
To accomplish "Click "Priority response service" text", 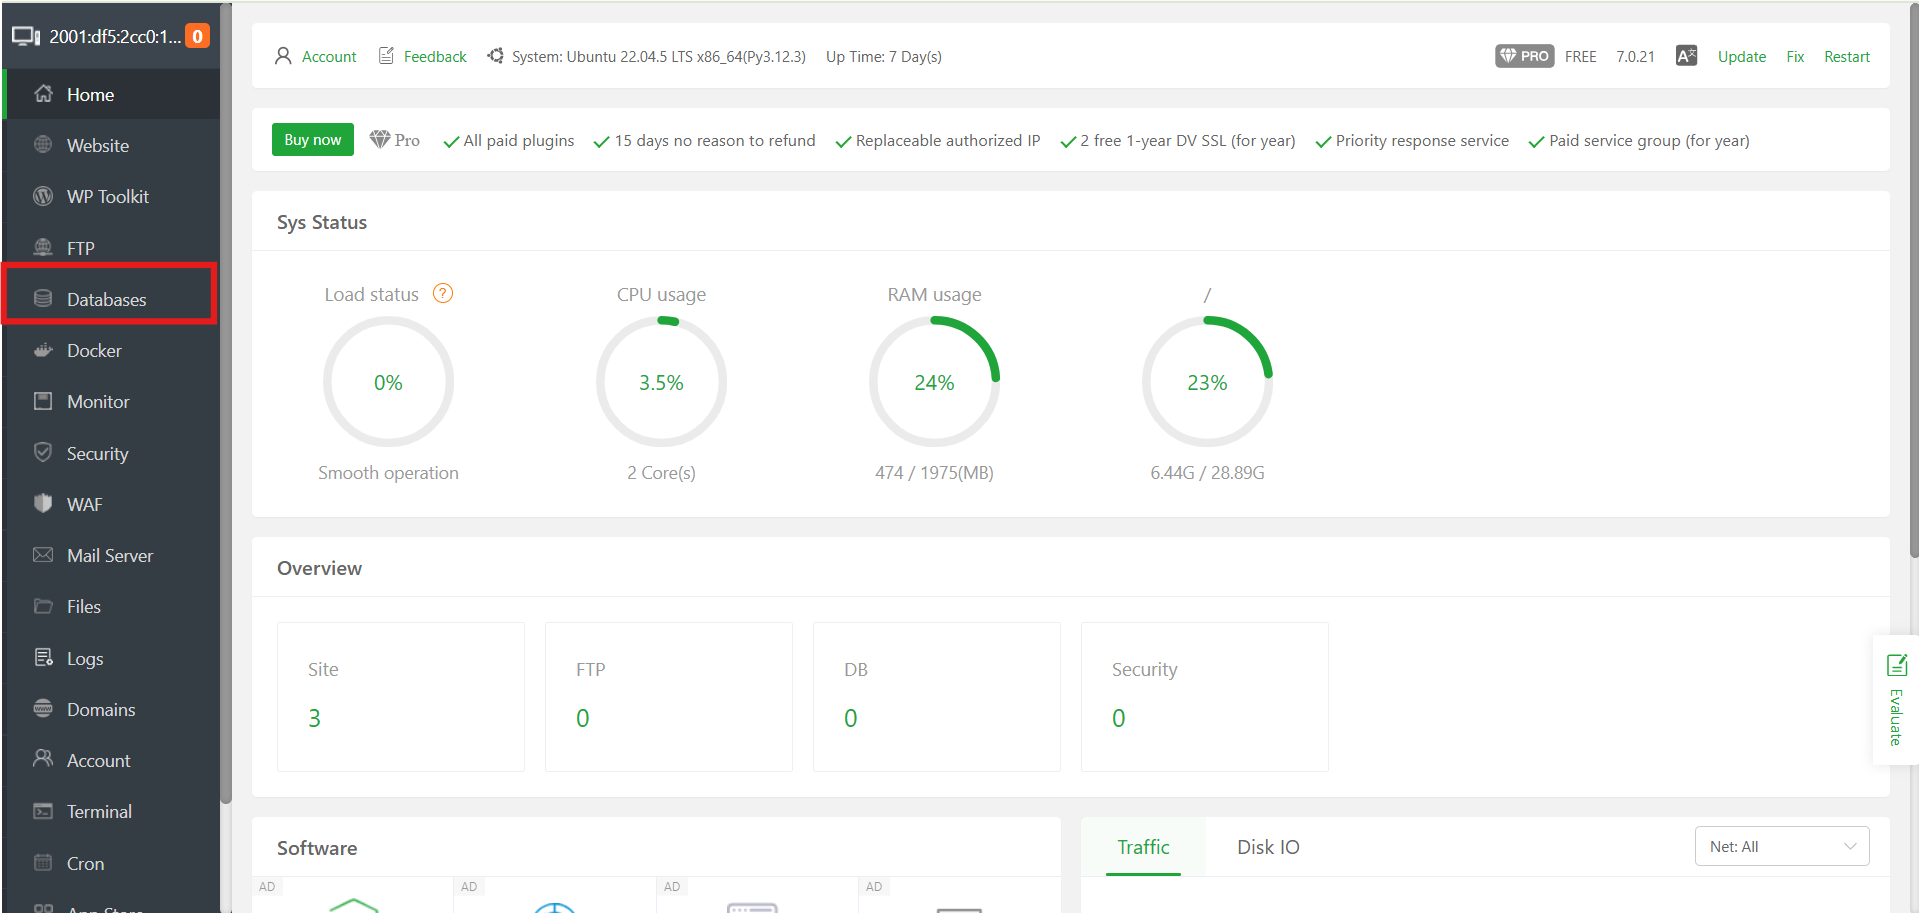I will click(1422, 140).
